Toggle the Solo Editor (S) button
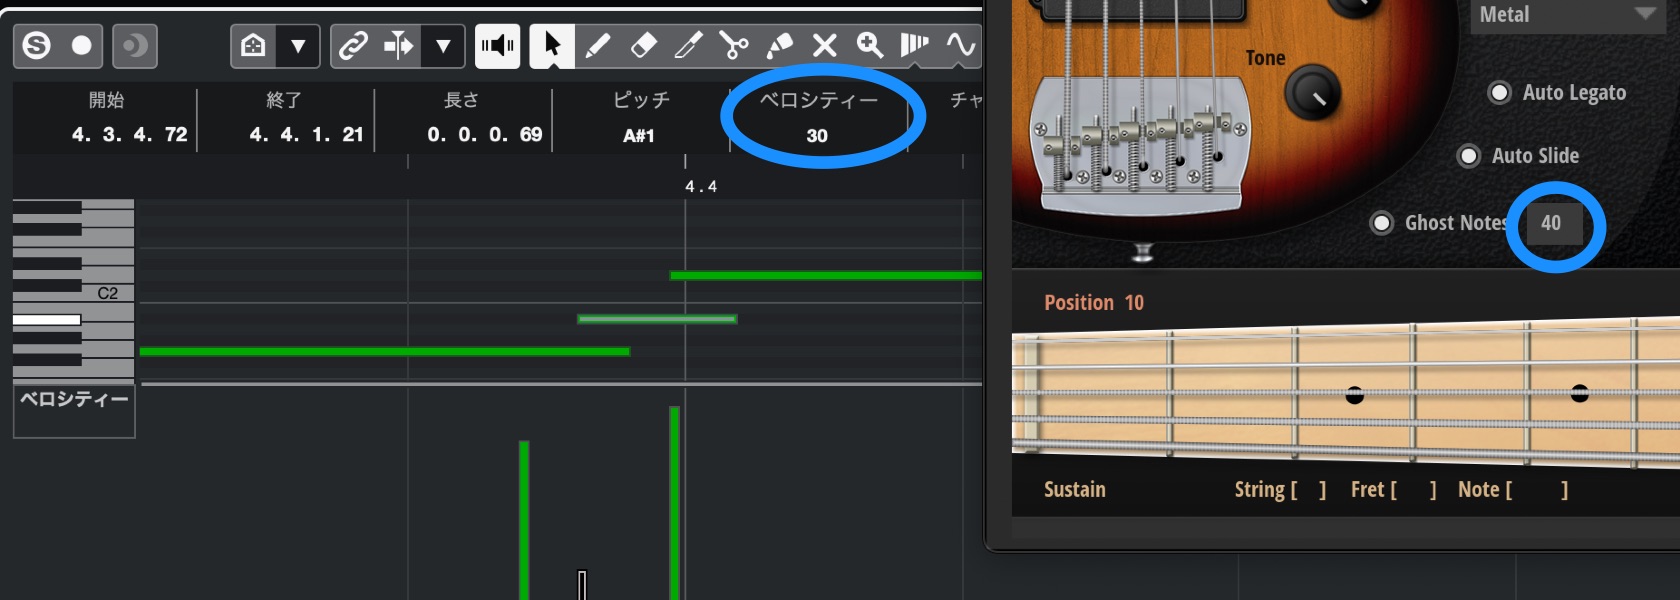Viewport: 1680px width, 600px height. [37, 46]
